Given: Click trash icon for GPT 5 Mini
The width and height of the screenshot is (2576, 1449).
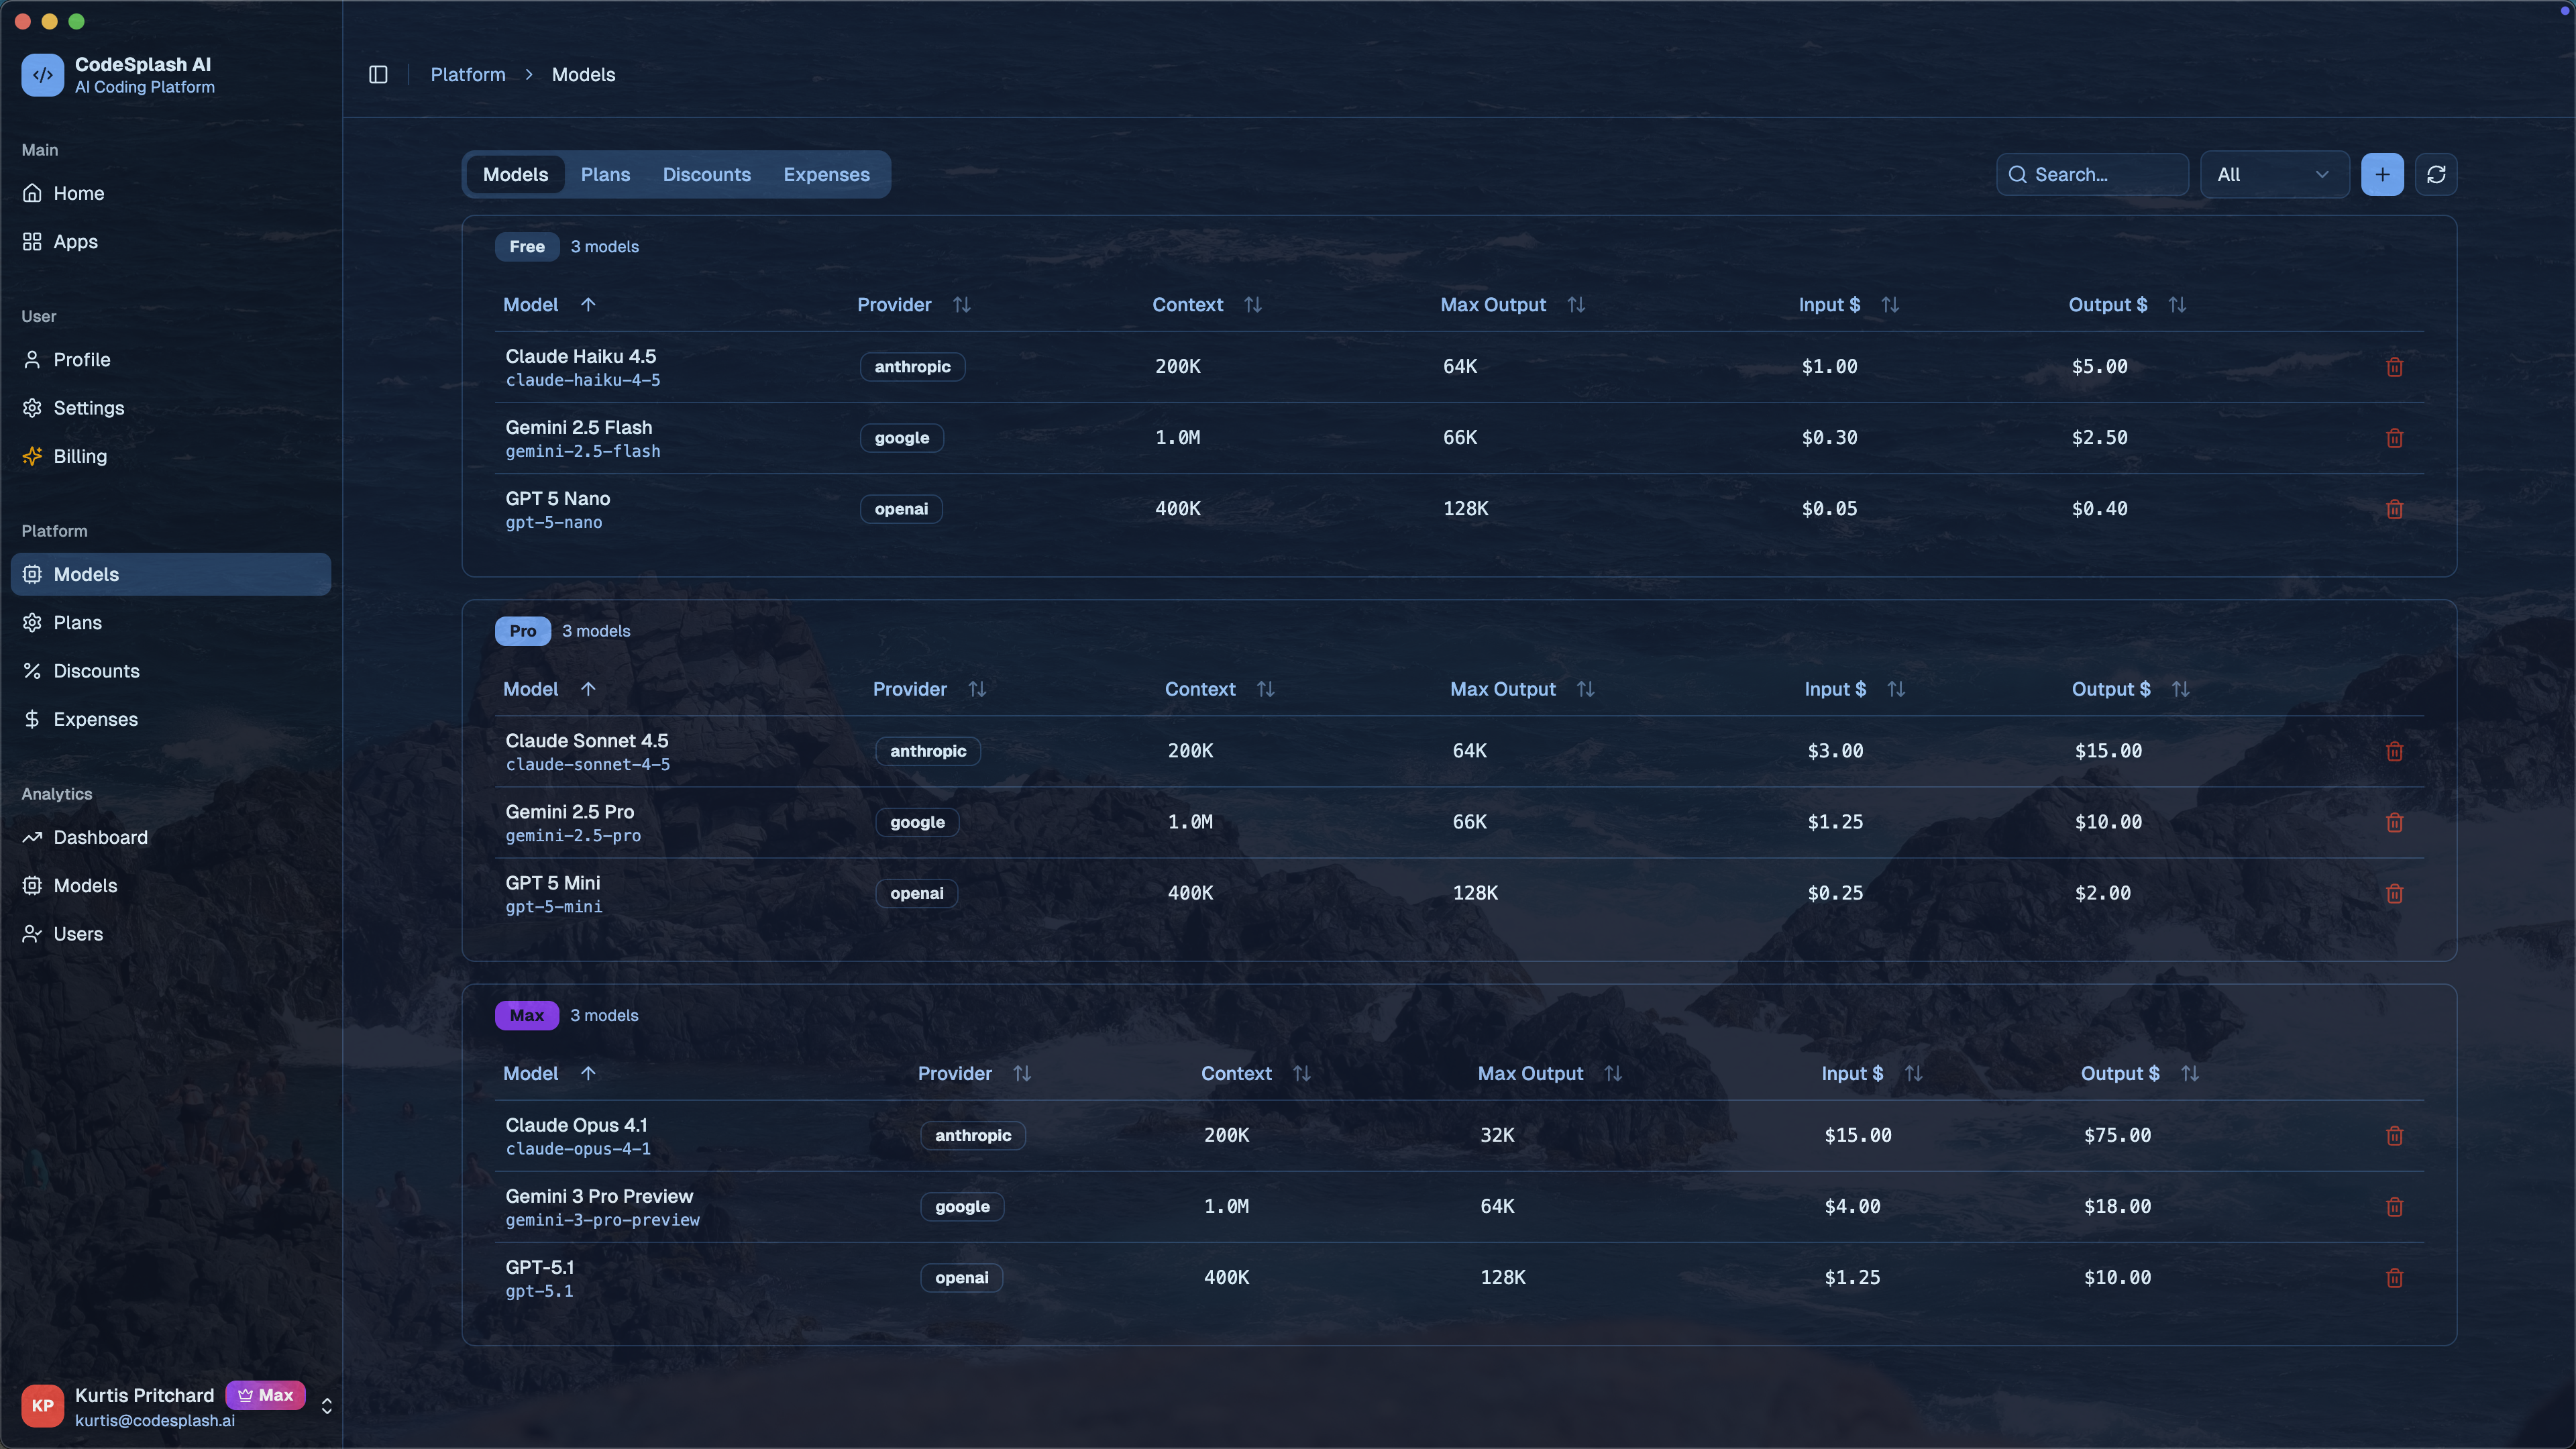Looking at the screenshot, I should click(2394, 893).
